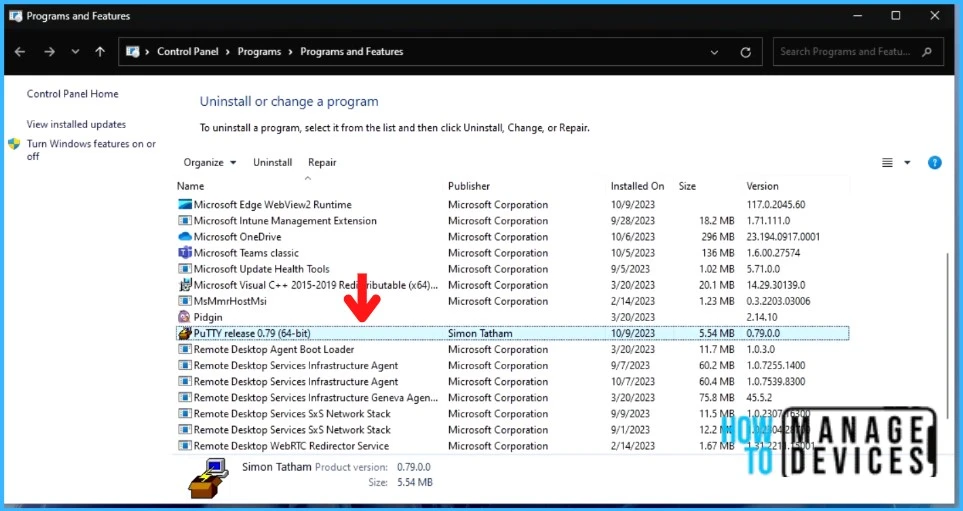Click version 1.0.7539.8300
Image resolution: width=963 pixels, height=511 pixels.
pos(776,381)
